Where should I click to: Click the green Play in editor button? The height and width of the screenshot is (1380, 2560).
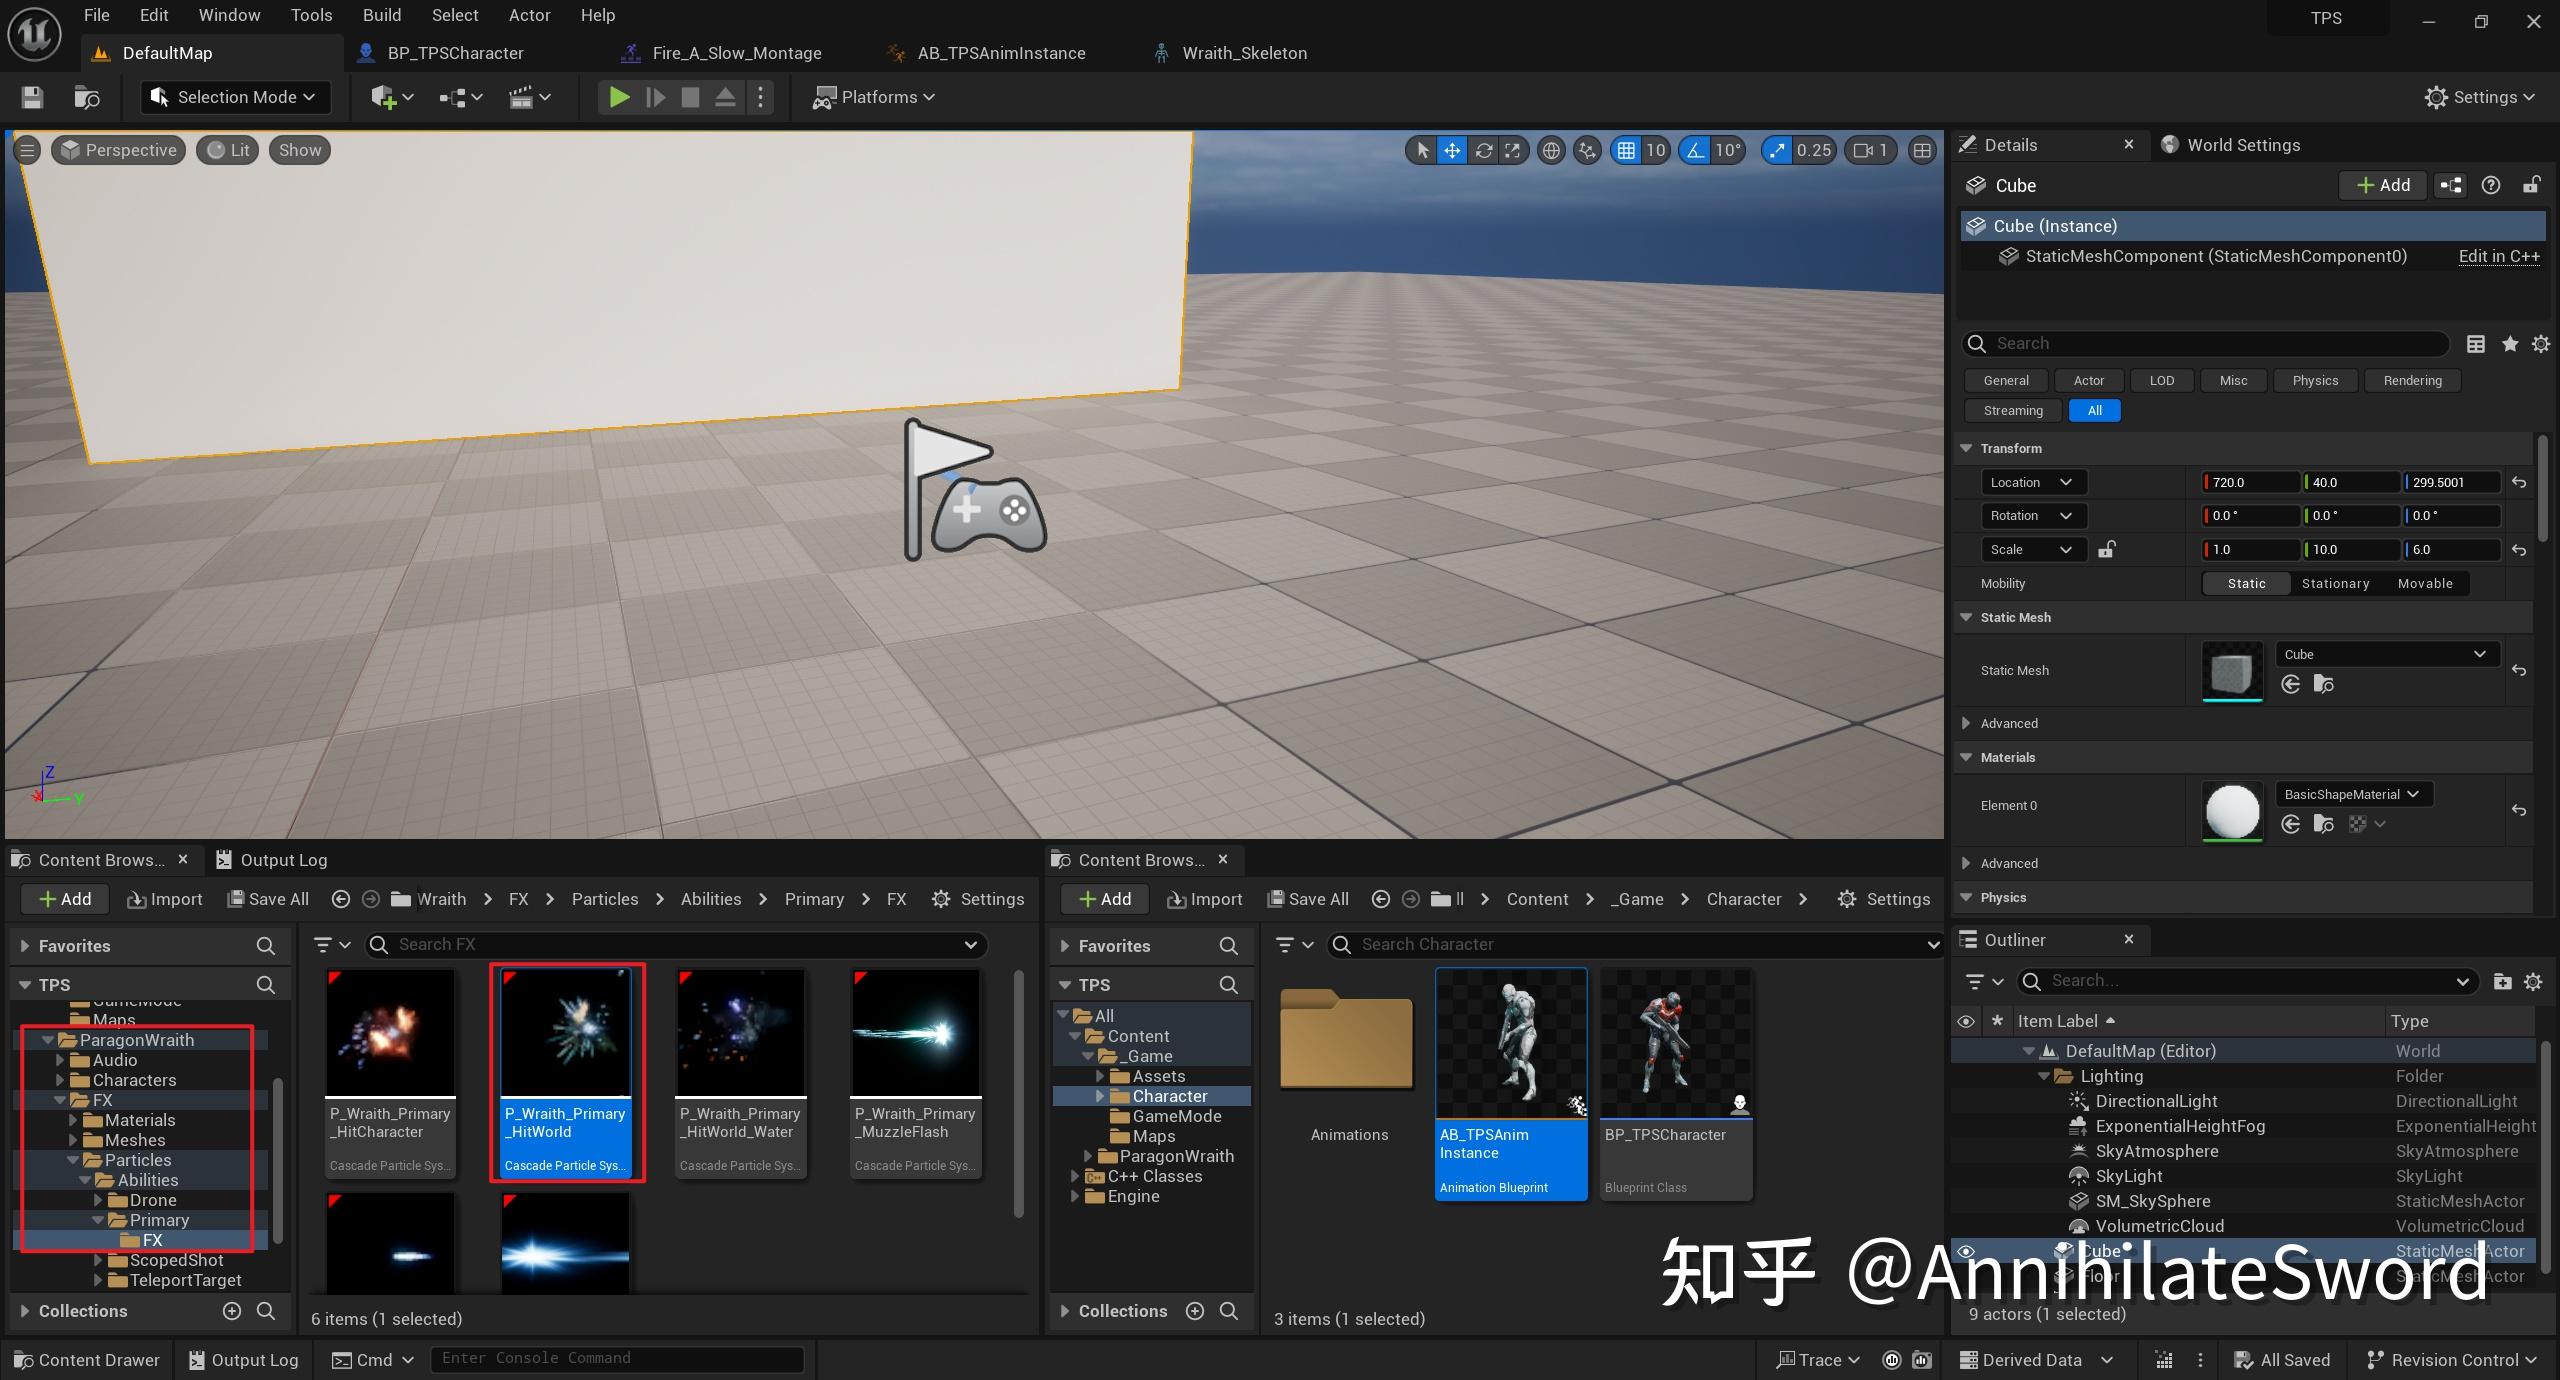point(619,97)
